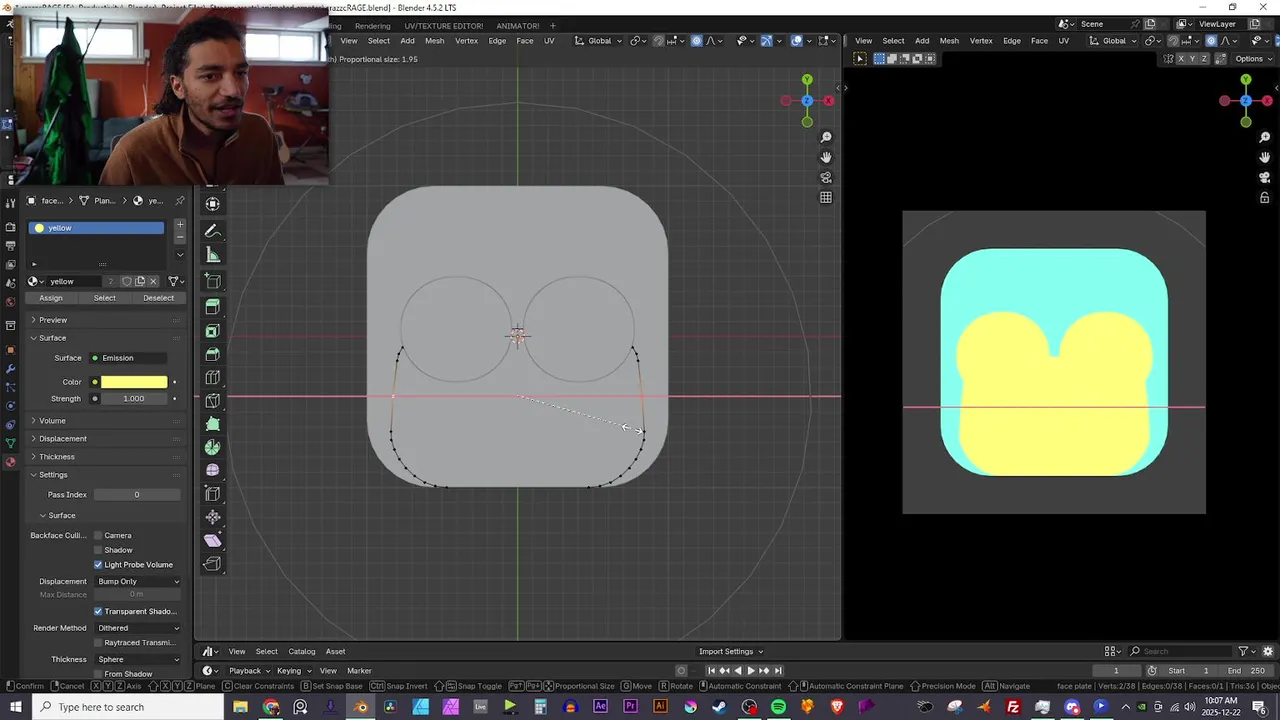Uncheck Transparent Shadows option

click(x=98, y=611)
